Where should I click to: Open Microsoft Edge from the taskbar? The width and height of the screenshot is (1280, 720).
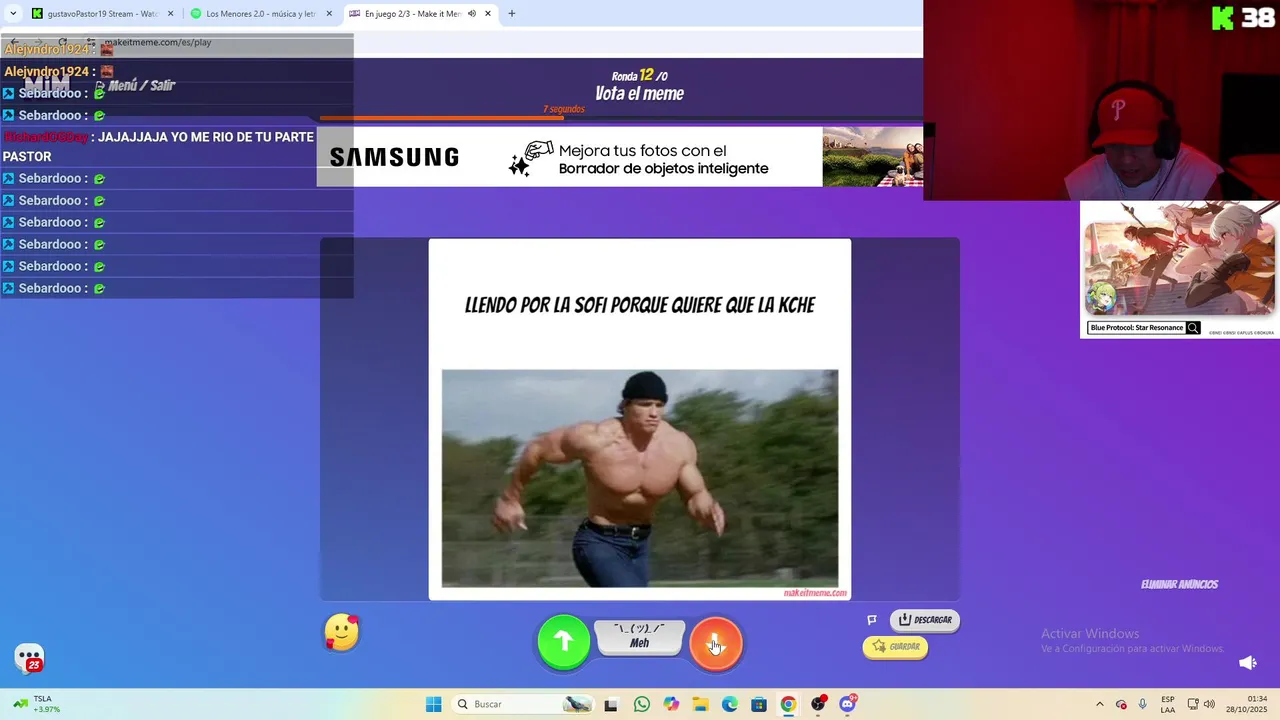pos(730,704)
